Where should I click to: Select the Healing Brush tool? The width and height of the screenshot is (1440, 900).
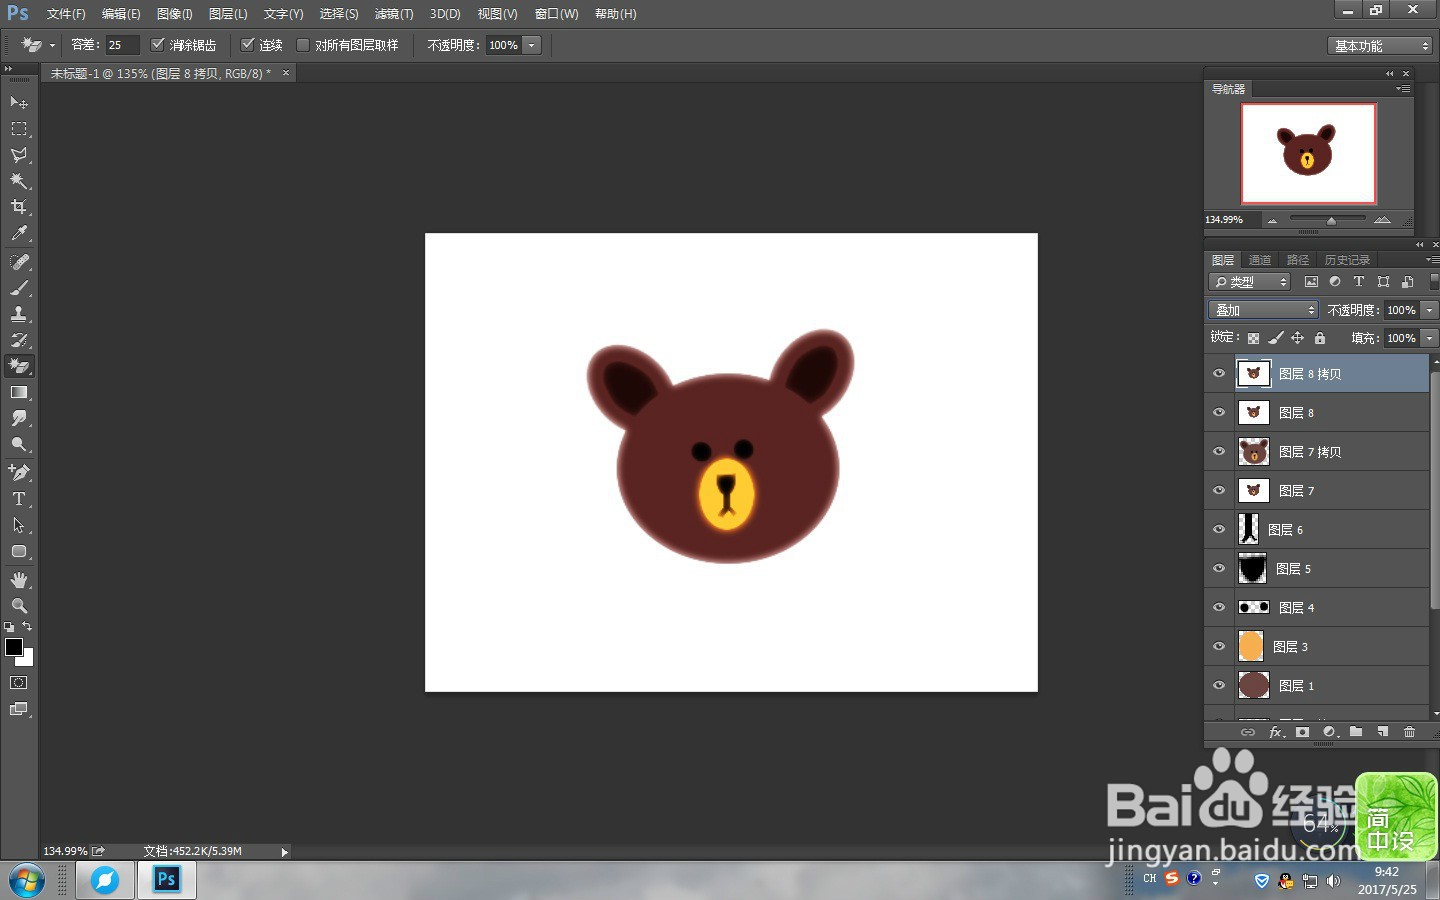[19, 261]
